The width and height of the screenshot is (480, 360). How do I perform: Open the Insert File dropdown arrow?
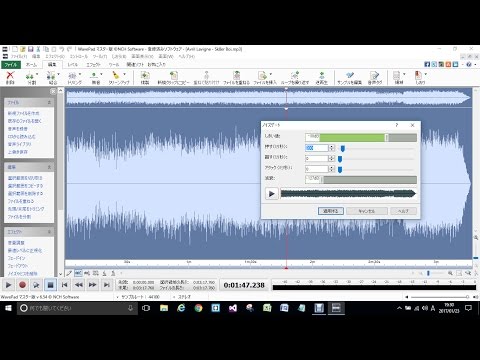coord(271,74)
